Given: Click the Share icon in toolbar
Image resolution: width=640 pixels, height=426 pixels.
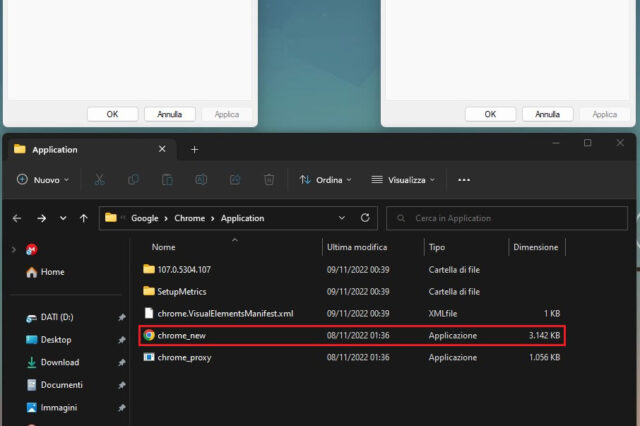Looking at the screenshot, I should [x=235, y=180].
